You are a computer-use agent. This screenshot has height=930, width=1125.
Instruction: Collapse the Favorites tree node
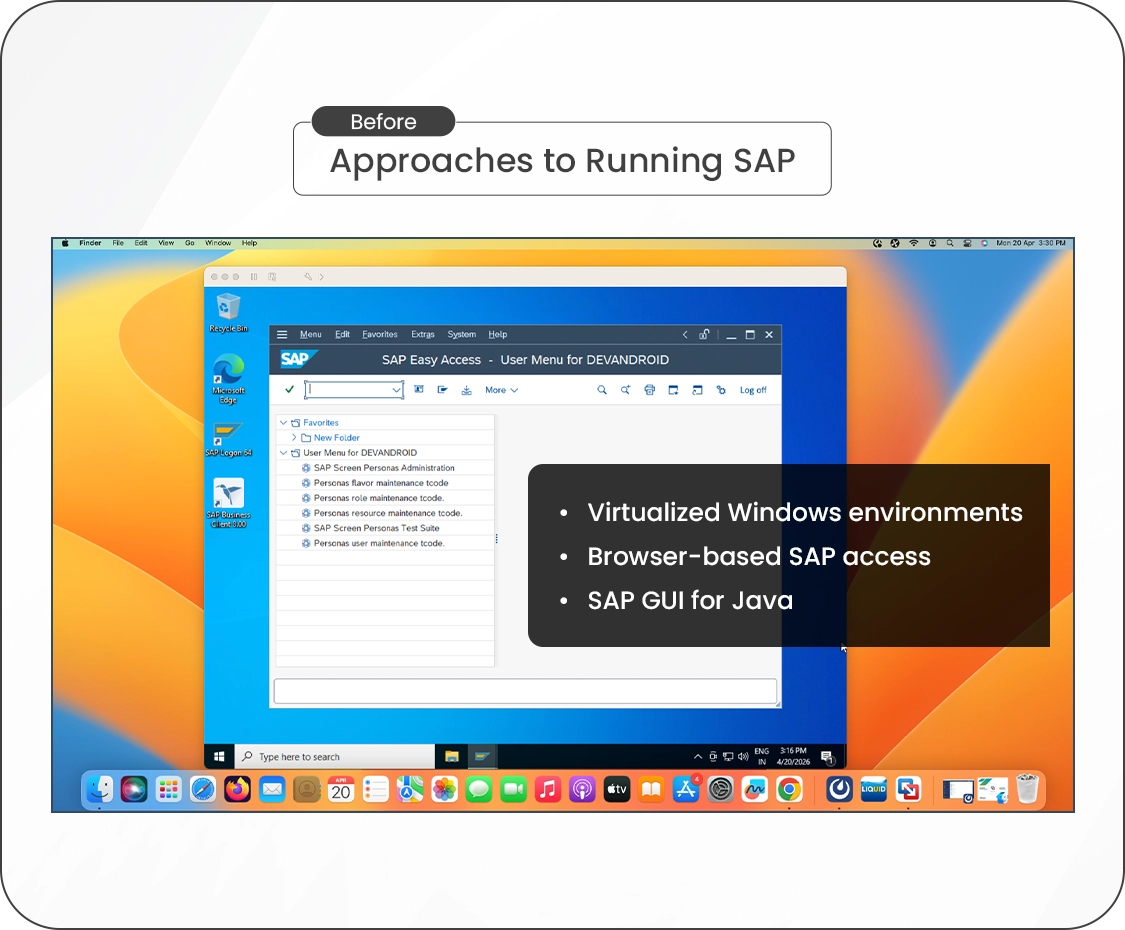pos(283,423)
